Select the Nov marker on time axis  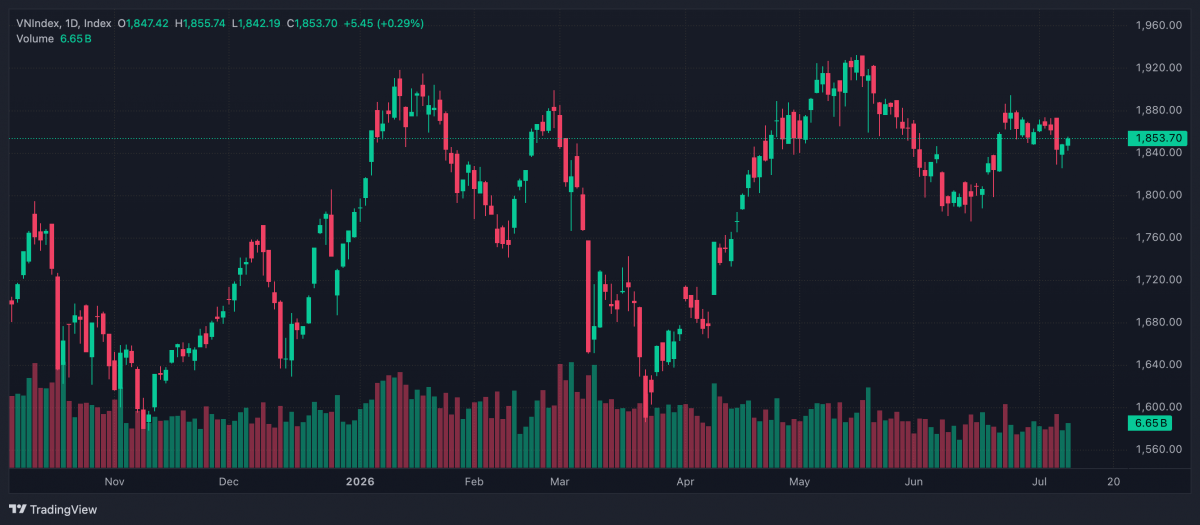(x=114, y=482)
